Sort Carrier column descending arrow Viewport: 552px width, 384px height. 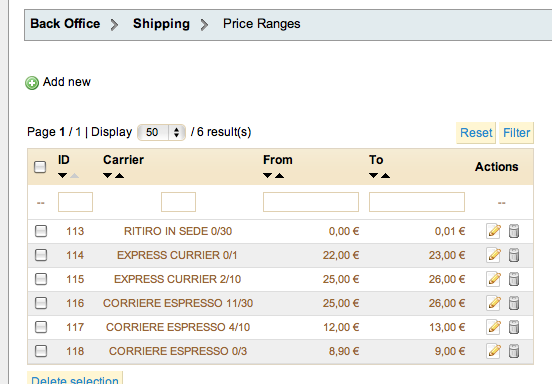click(x=107, y=175)
